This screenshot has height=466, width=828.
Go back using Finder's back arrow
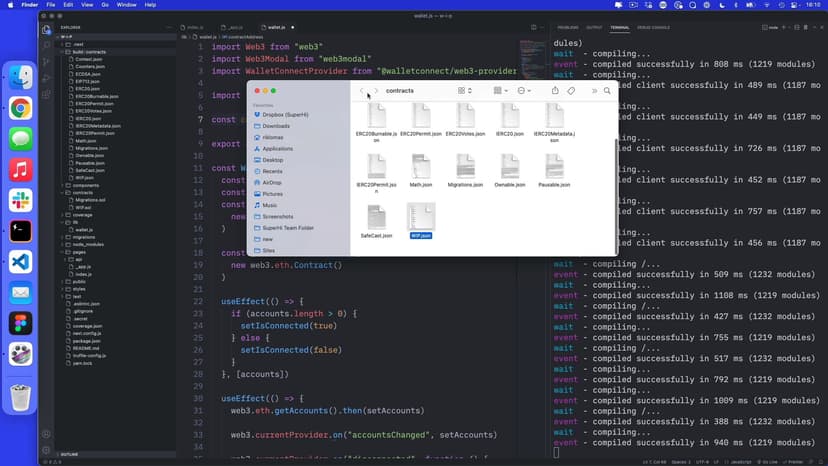pyautogui.click(x=361, y=91)
